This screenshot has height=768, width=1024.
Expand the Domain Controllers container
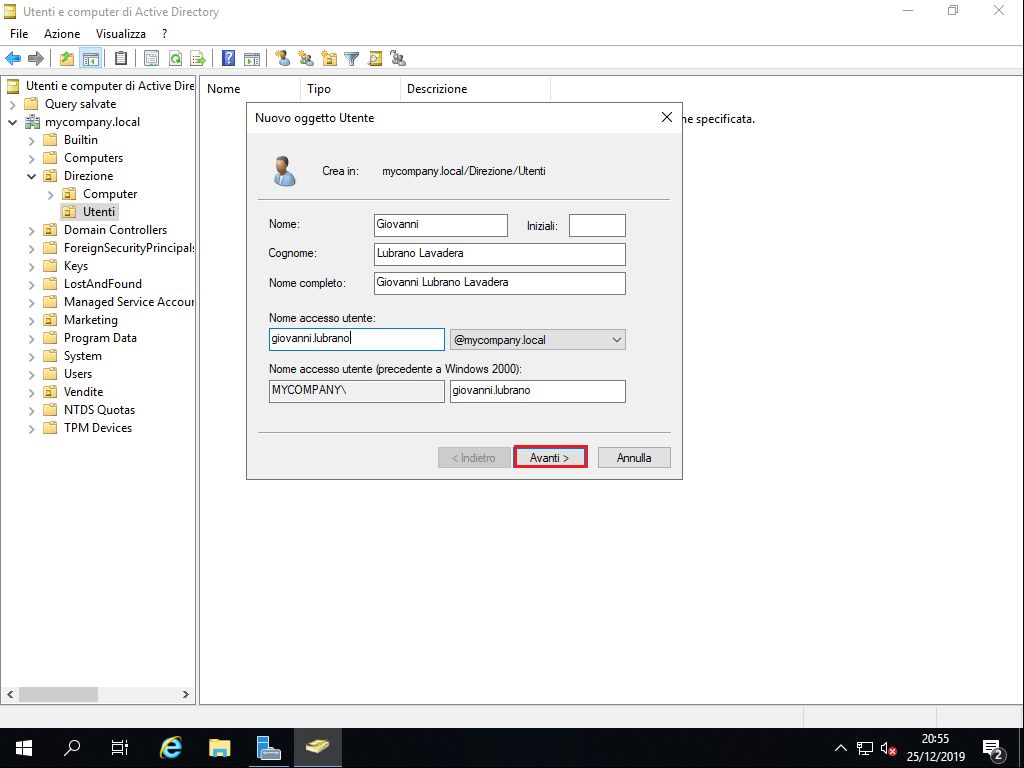[31, 229]
